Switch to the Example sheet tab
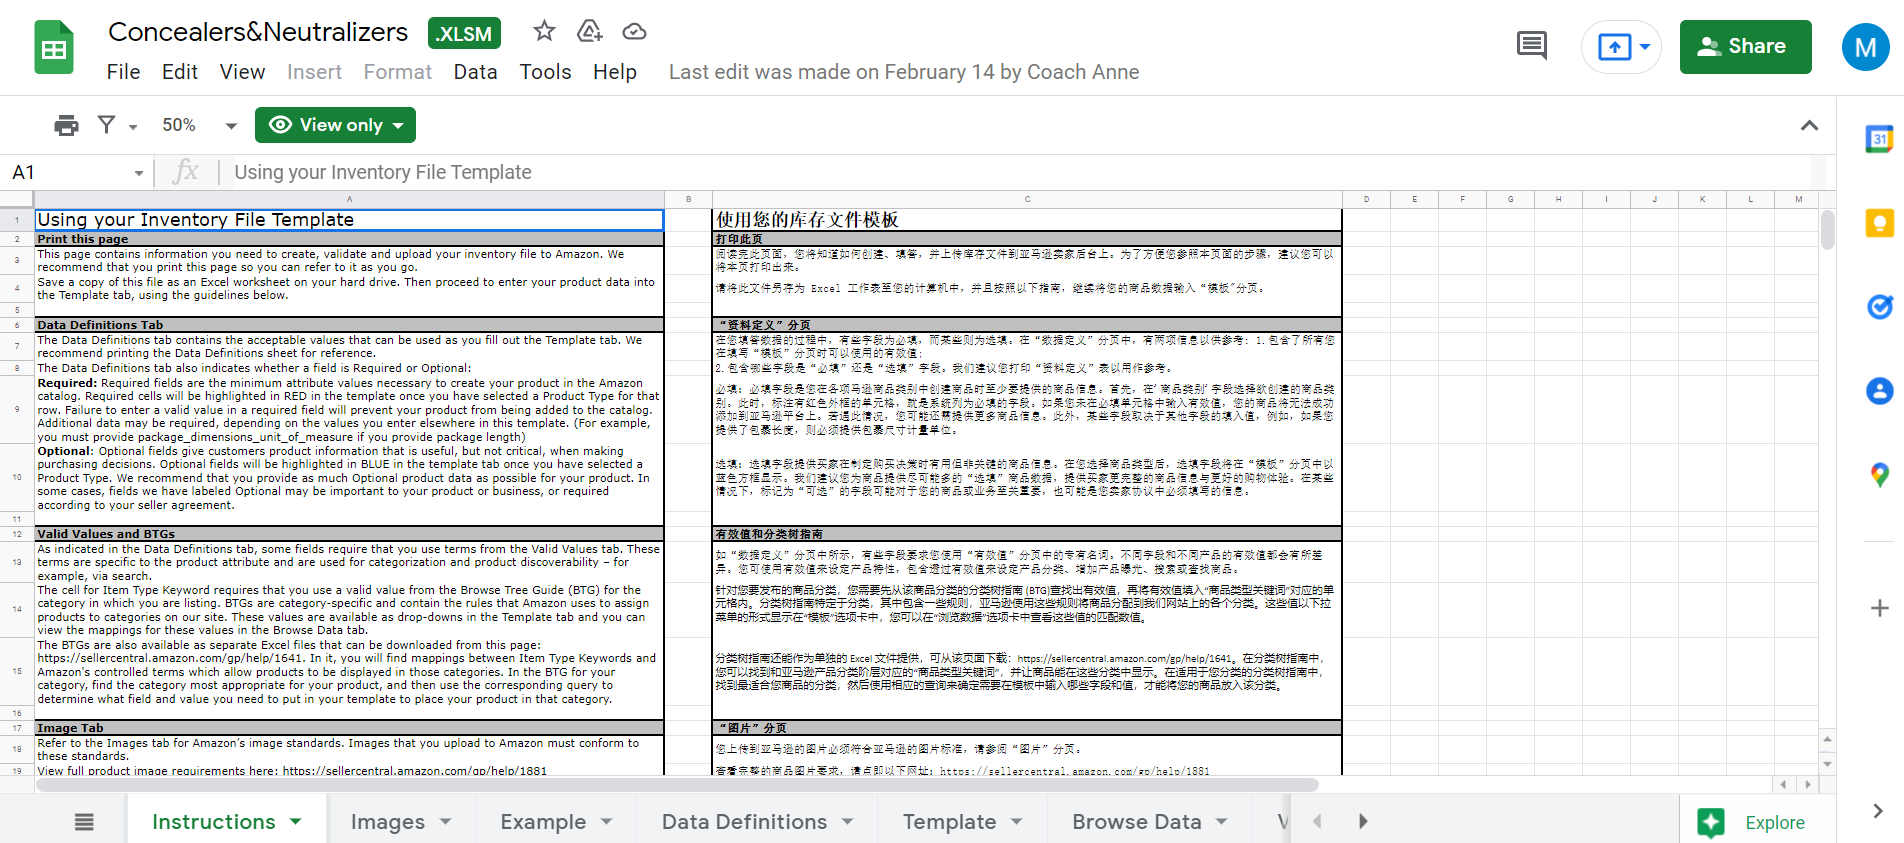 point(543,822)
